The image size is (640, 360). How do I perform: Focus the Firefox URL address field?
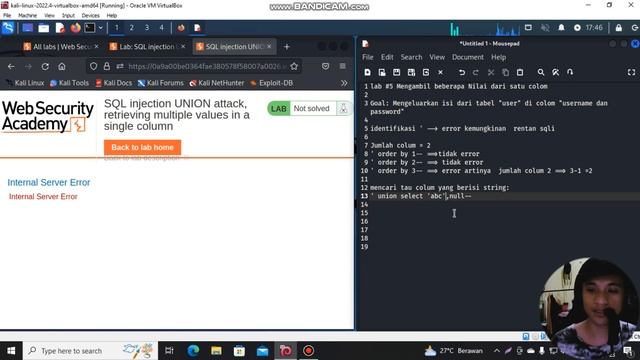(x=207, y=66)
